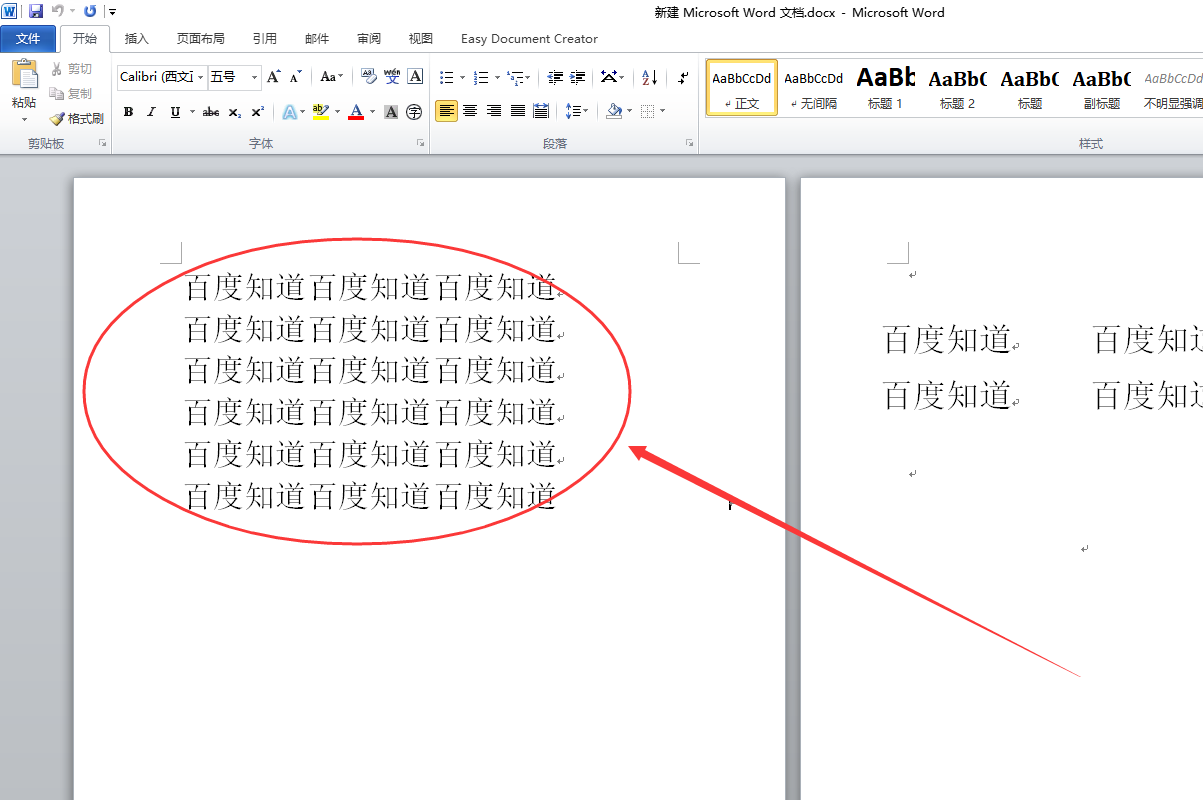Open the underline style dropdown arrow
Viewport: 1203px width, 800px height.
tap(191, 112)
